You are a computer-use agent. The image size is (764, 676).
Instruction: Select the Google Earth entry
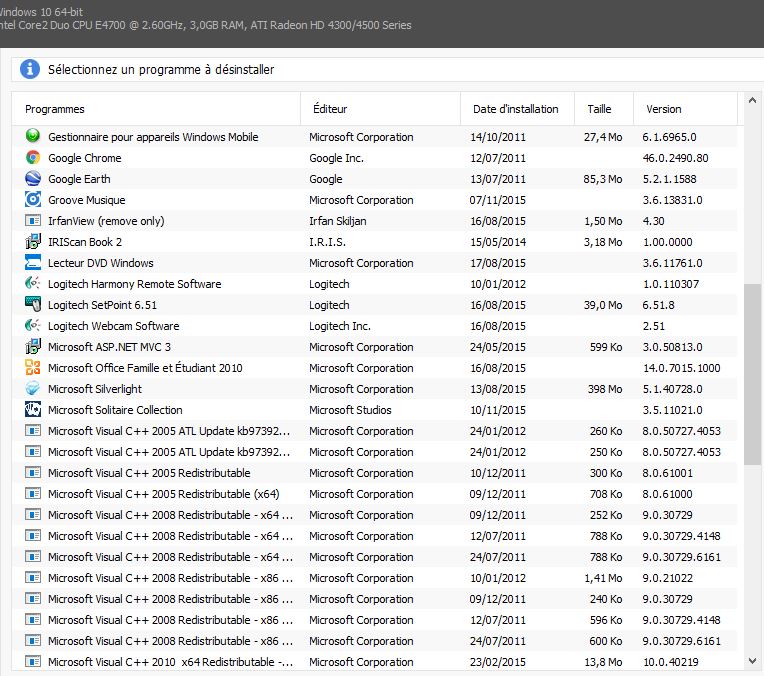pos(79,179)
